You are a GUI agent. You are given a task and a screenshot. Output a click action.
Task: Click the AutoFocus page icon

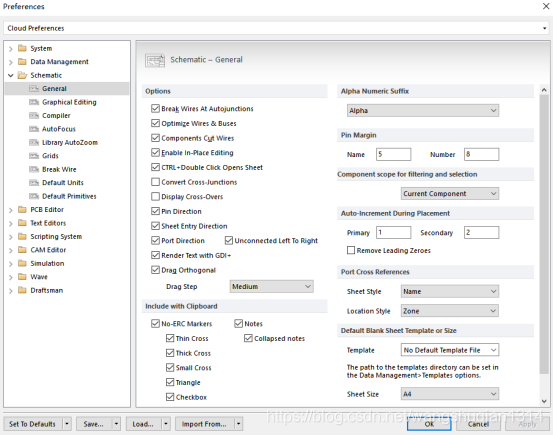tap(34, 129)
